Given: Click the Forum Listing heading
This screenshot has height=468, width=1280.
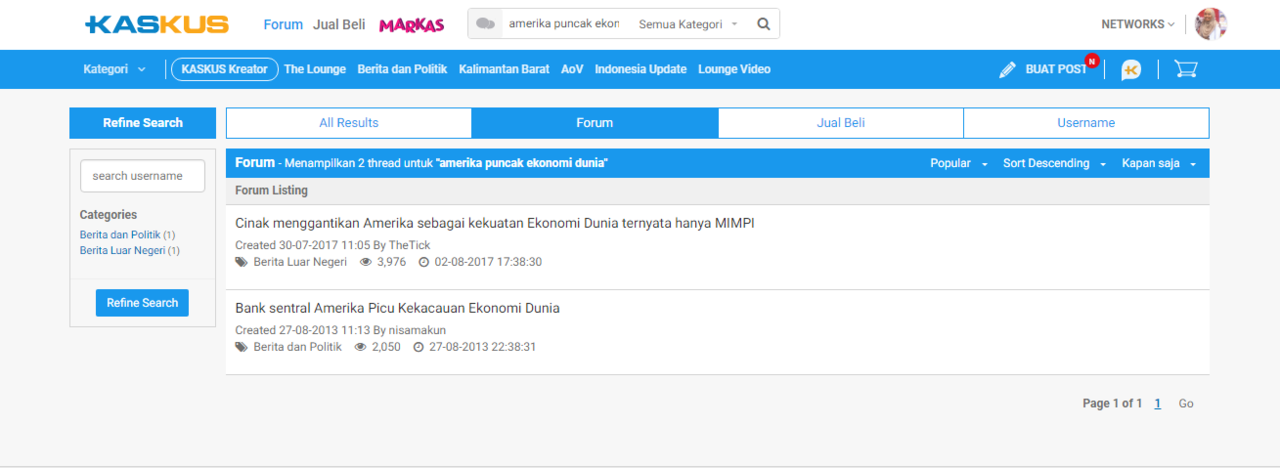Looking at the screenshot, I should tap(272, 190).
